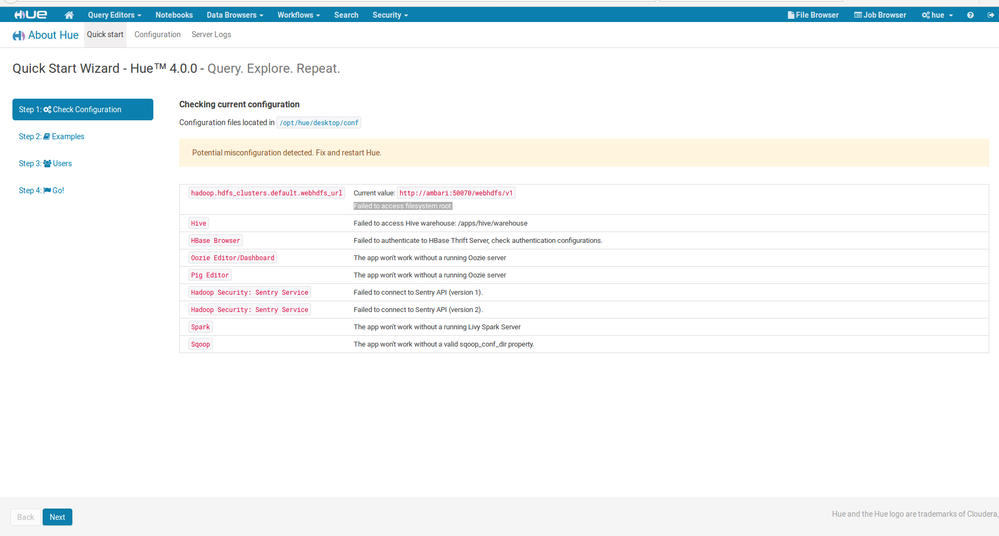Click the hadoop.hdfs_clusters.default.webhdfs_url label

coord(266,192)
